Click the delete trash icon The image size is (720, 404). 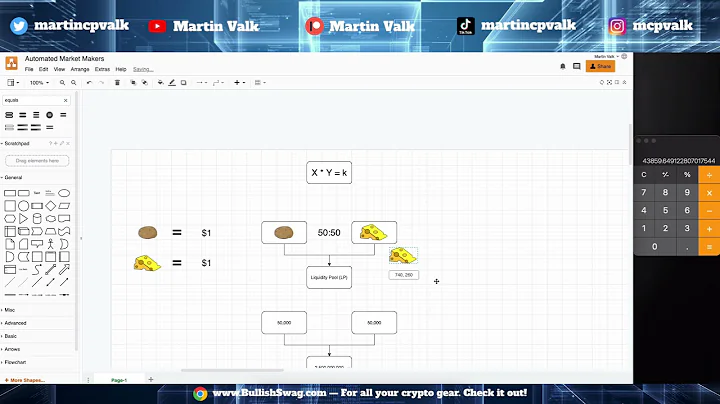click(117, 83)
